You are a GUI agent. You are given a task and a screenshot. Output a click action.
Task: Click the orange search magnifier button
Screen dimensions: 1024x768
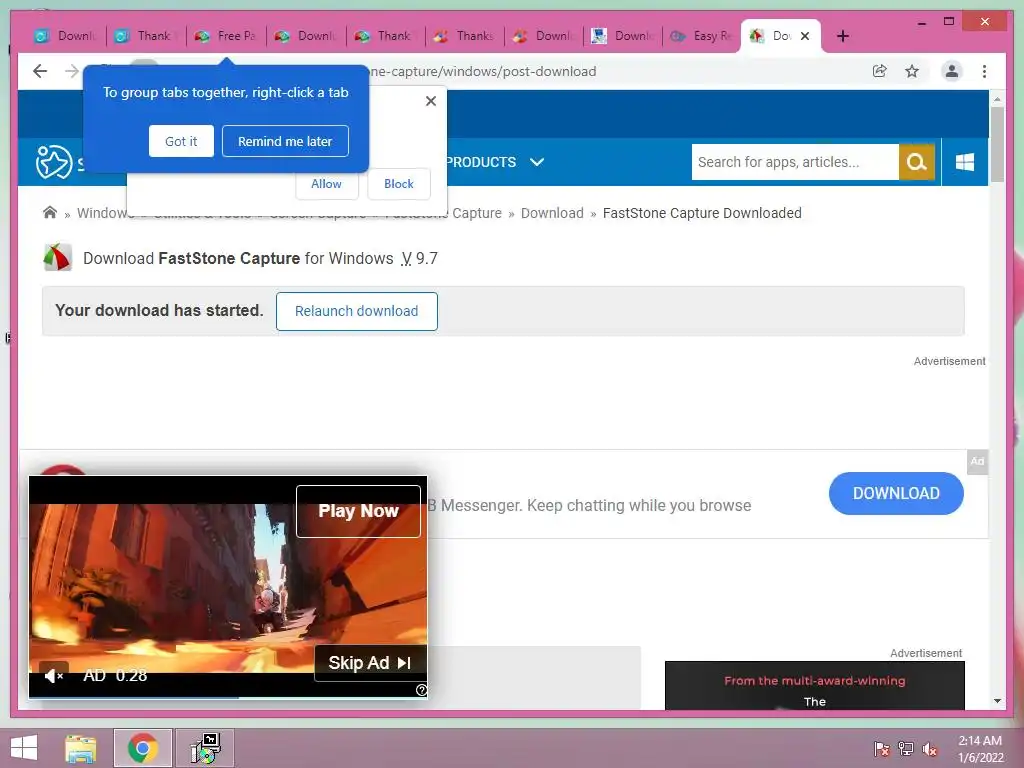[916, 162]
